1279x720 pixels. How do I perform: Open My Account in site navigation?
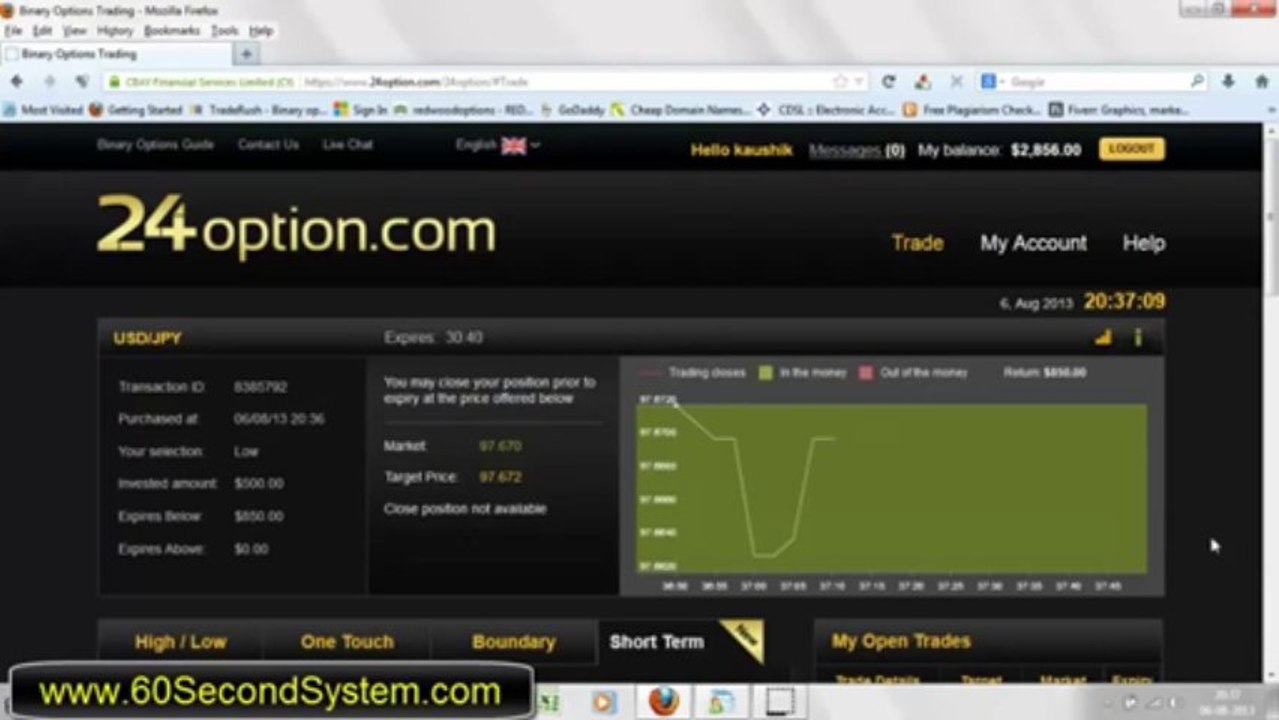[x=1033, y=243]
